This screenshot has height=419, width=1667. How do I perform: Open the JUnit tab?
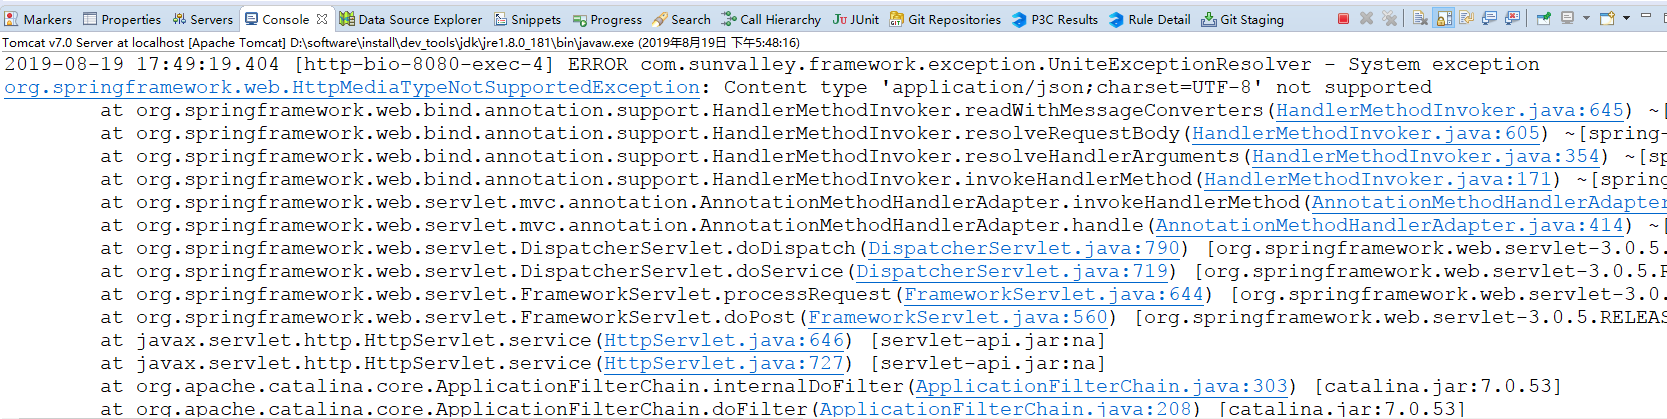856,19
